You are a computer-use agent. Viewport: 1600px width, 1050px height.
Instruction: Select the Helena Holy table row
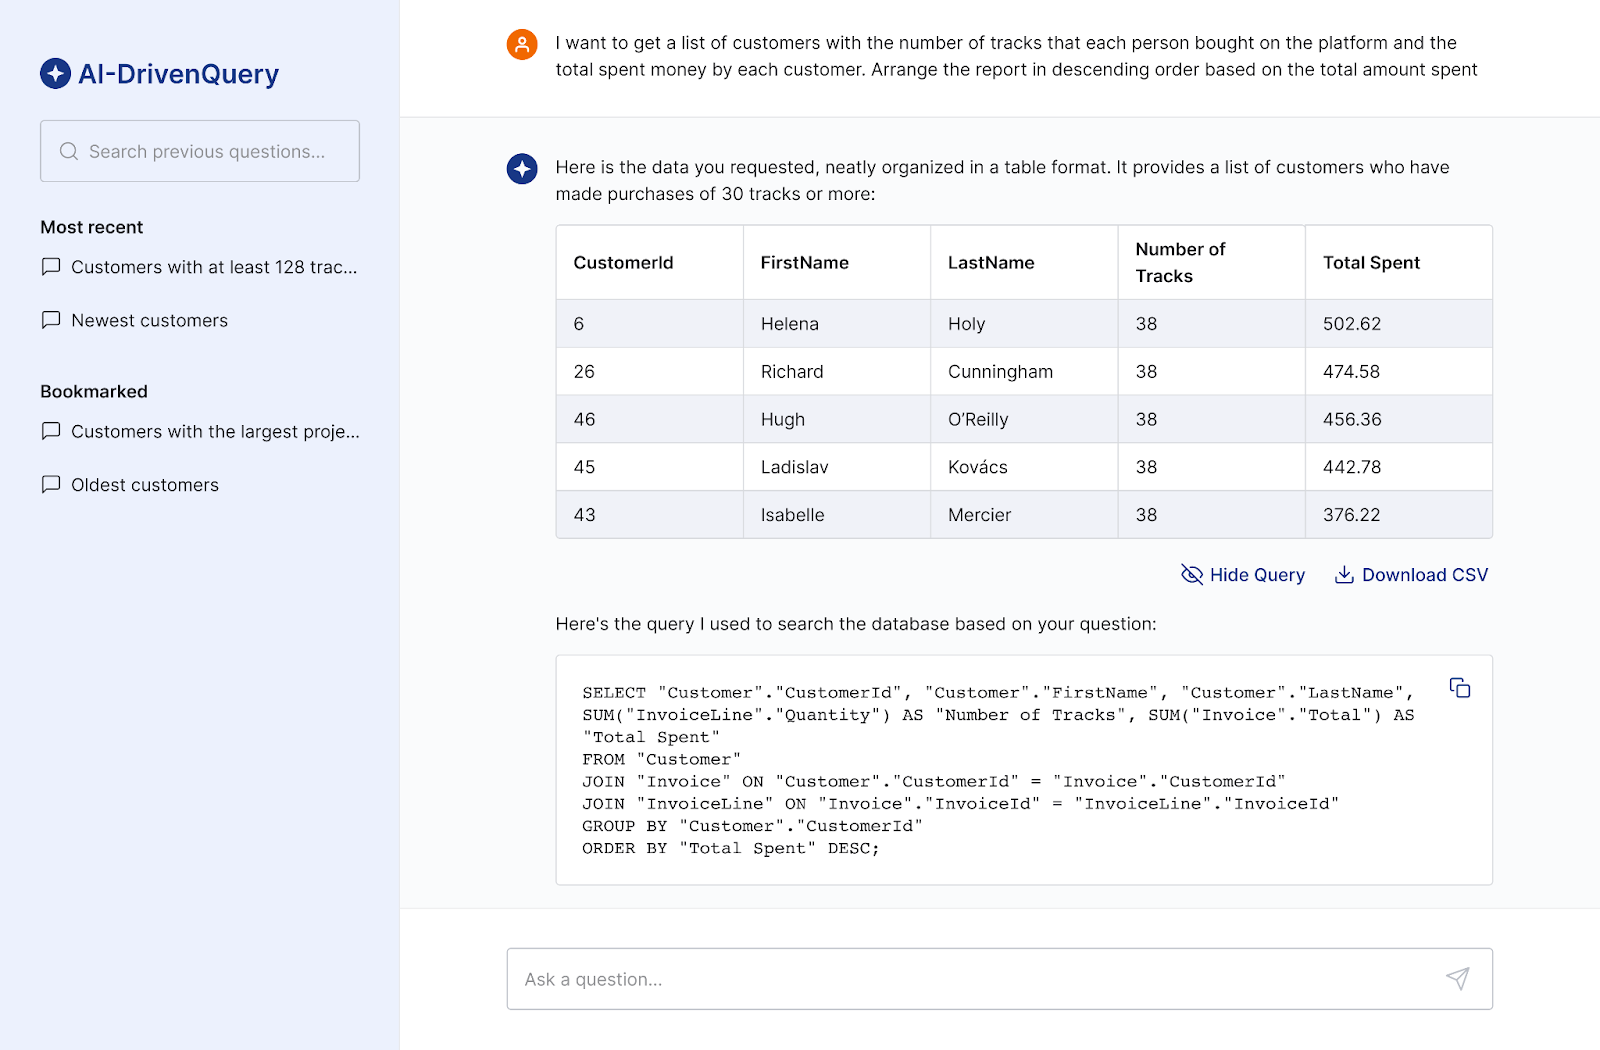(1023, 324)
